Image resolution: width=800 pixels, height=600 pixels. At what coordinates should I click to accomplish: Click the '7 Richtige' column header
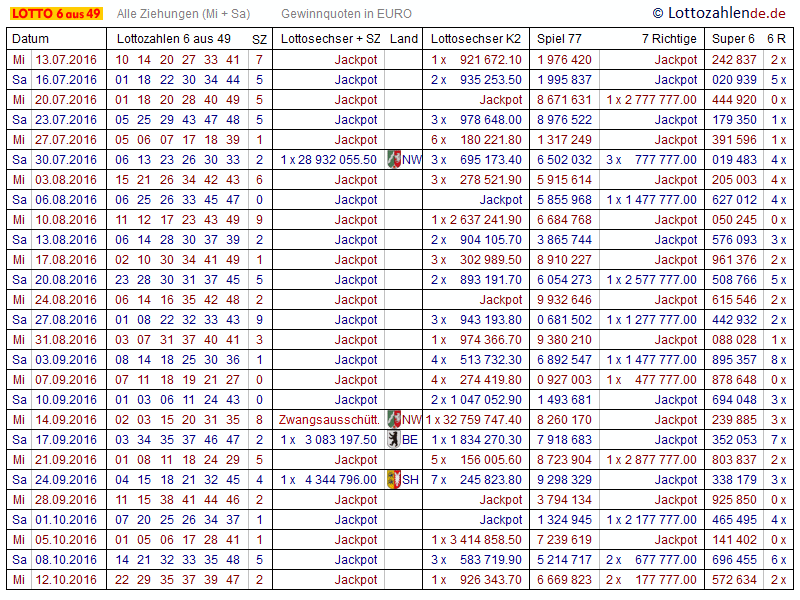669,39
